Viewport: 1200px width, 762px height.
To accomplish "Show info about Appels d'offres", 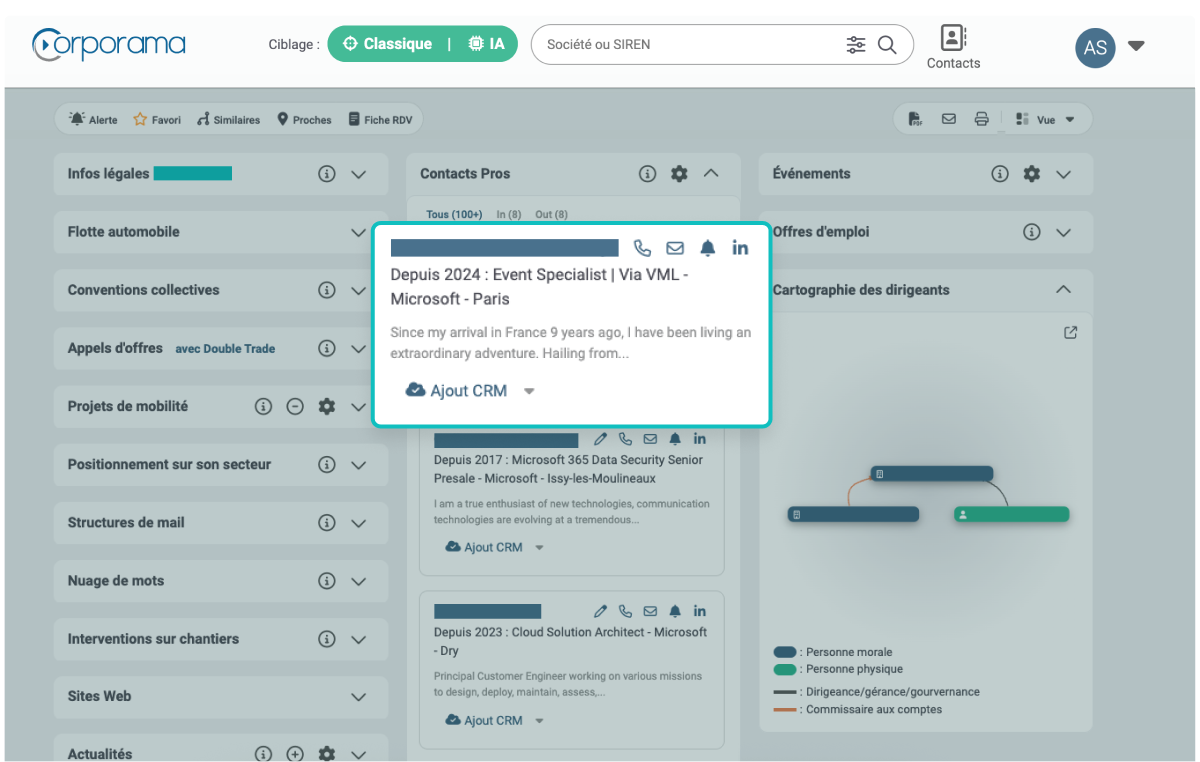I will tap(327, 349).
